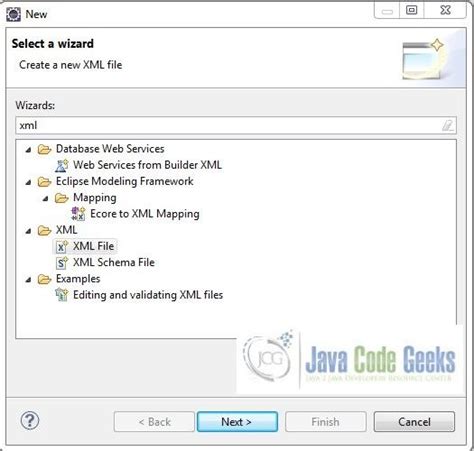Clear the filter text with eraser icon
474x451 pixels.
coord(447,126)
